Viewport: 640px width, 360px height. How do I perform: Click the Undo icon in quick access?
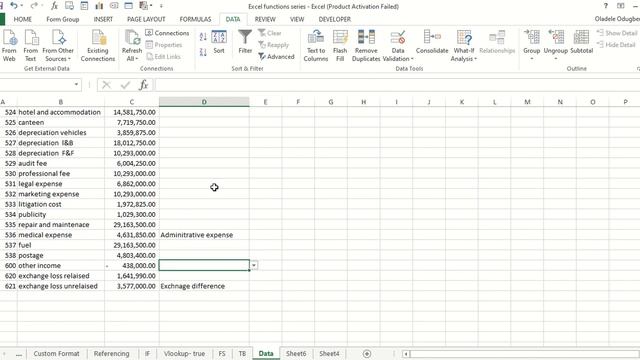[14, 6]
